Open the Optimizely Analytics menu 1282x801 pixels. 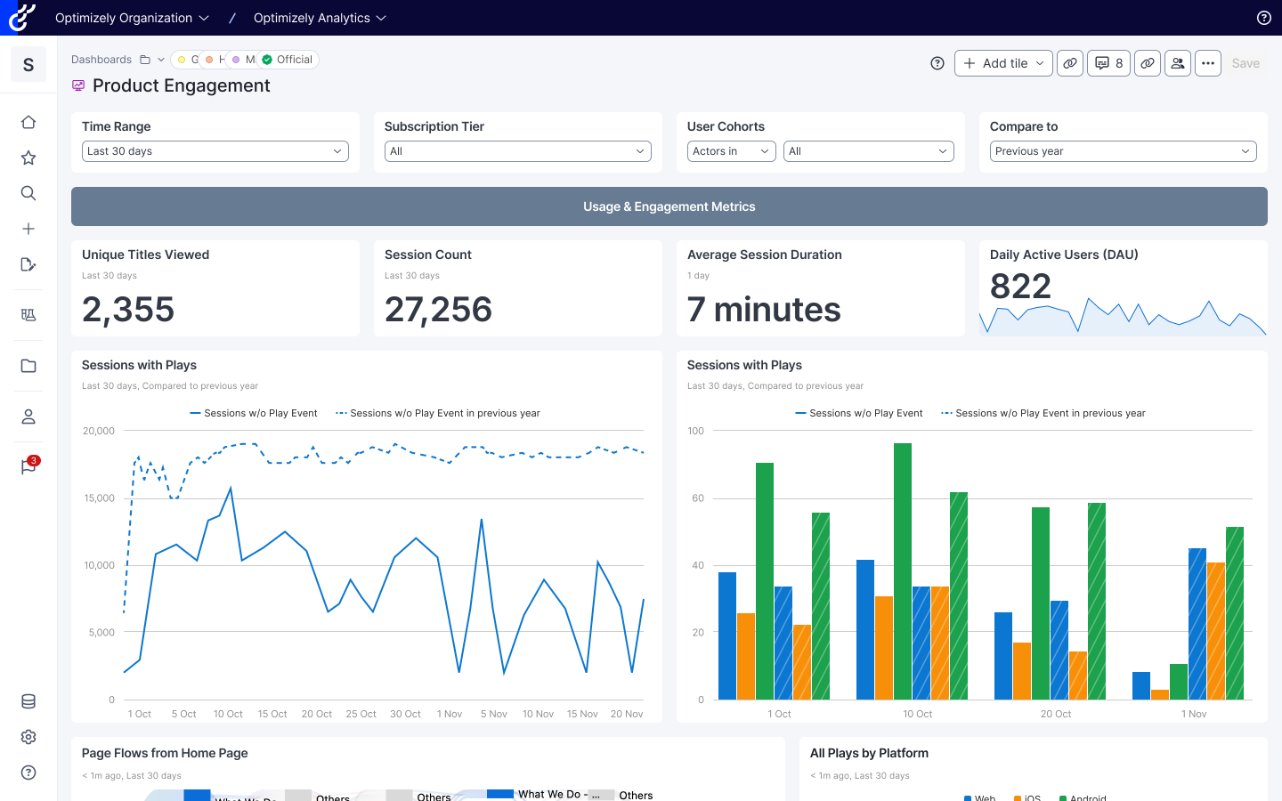319,18
